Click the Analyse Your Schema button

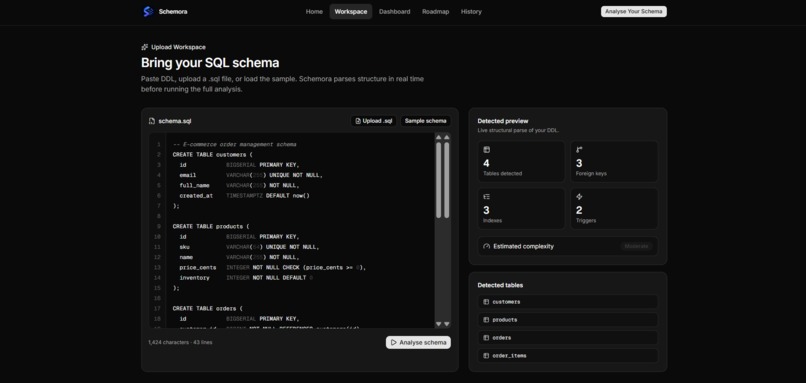[633, 11]
